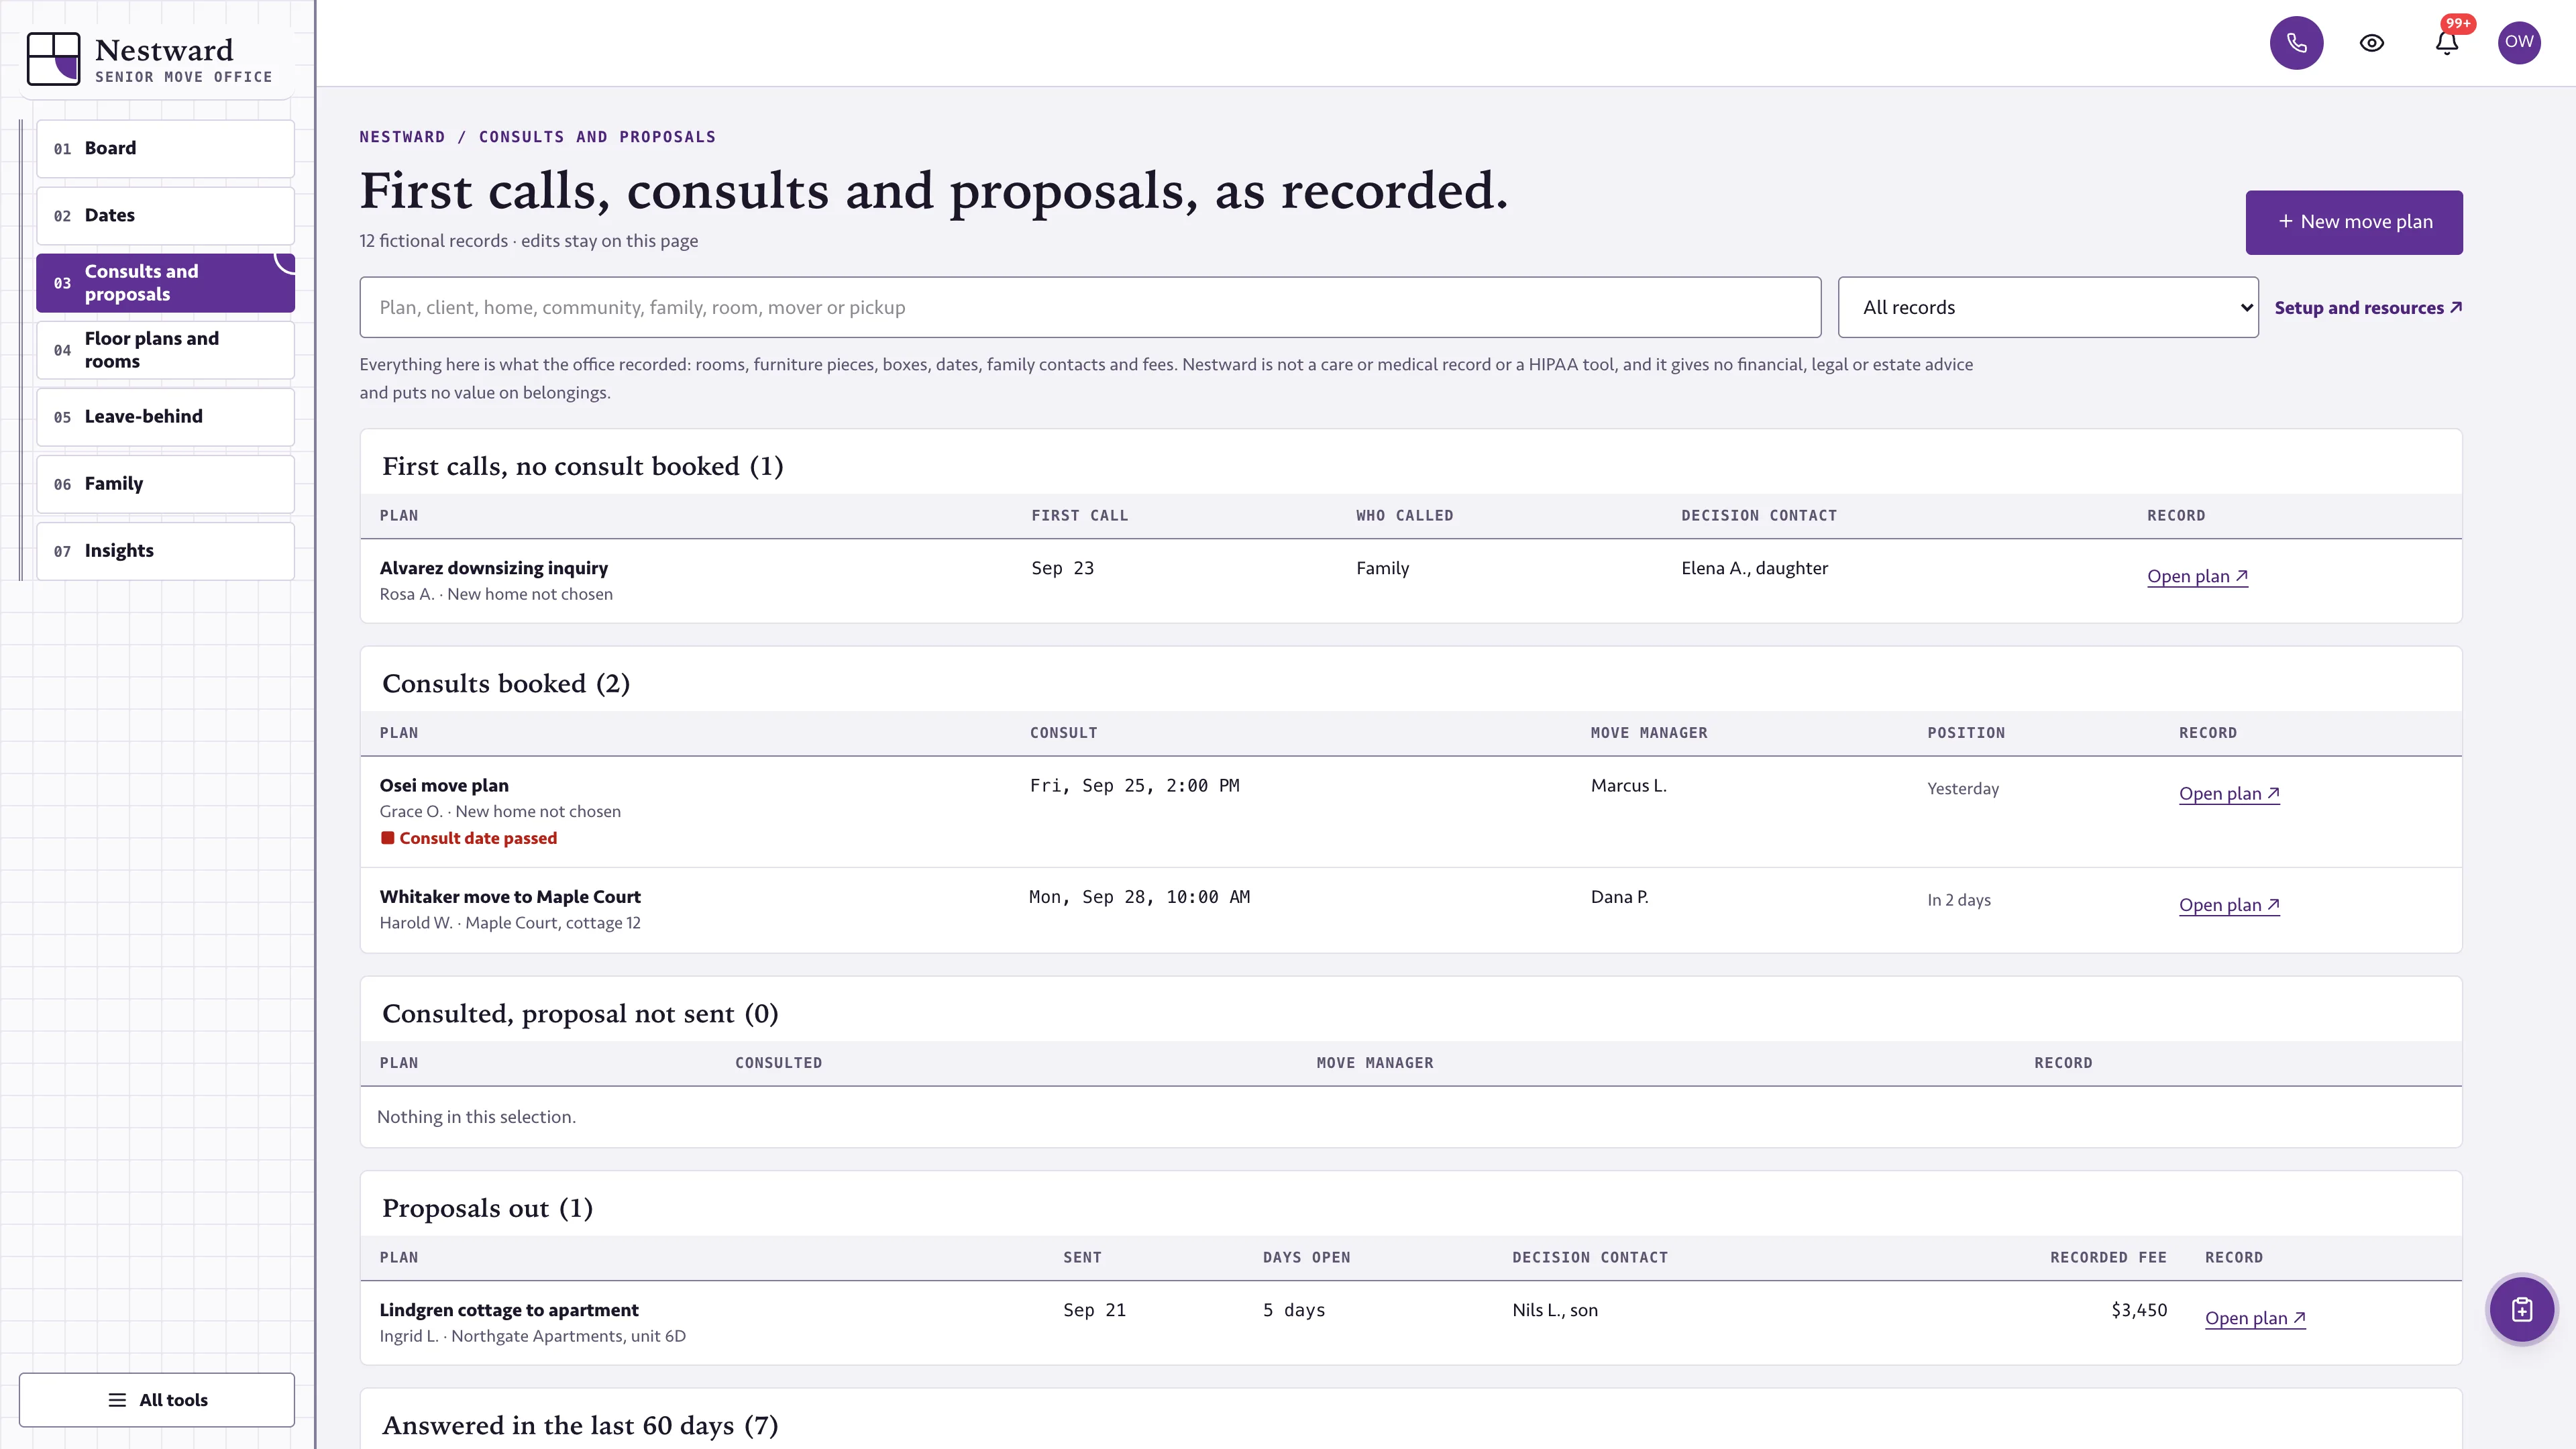Click the Nestward breadcrumb link

pyautogui.click(x=402, y=137)
